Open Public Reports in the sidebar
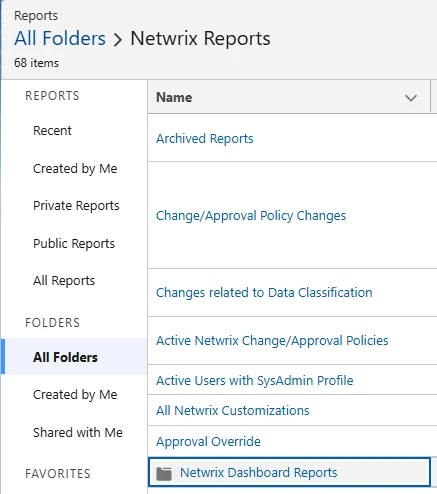This screenshot has height=494, width=437. click(74, 244)
